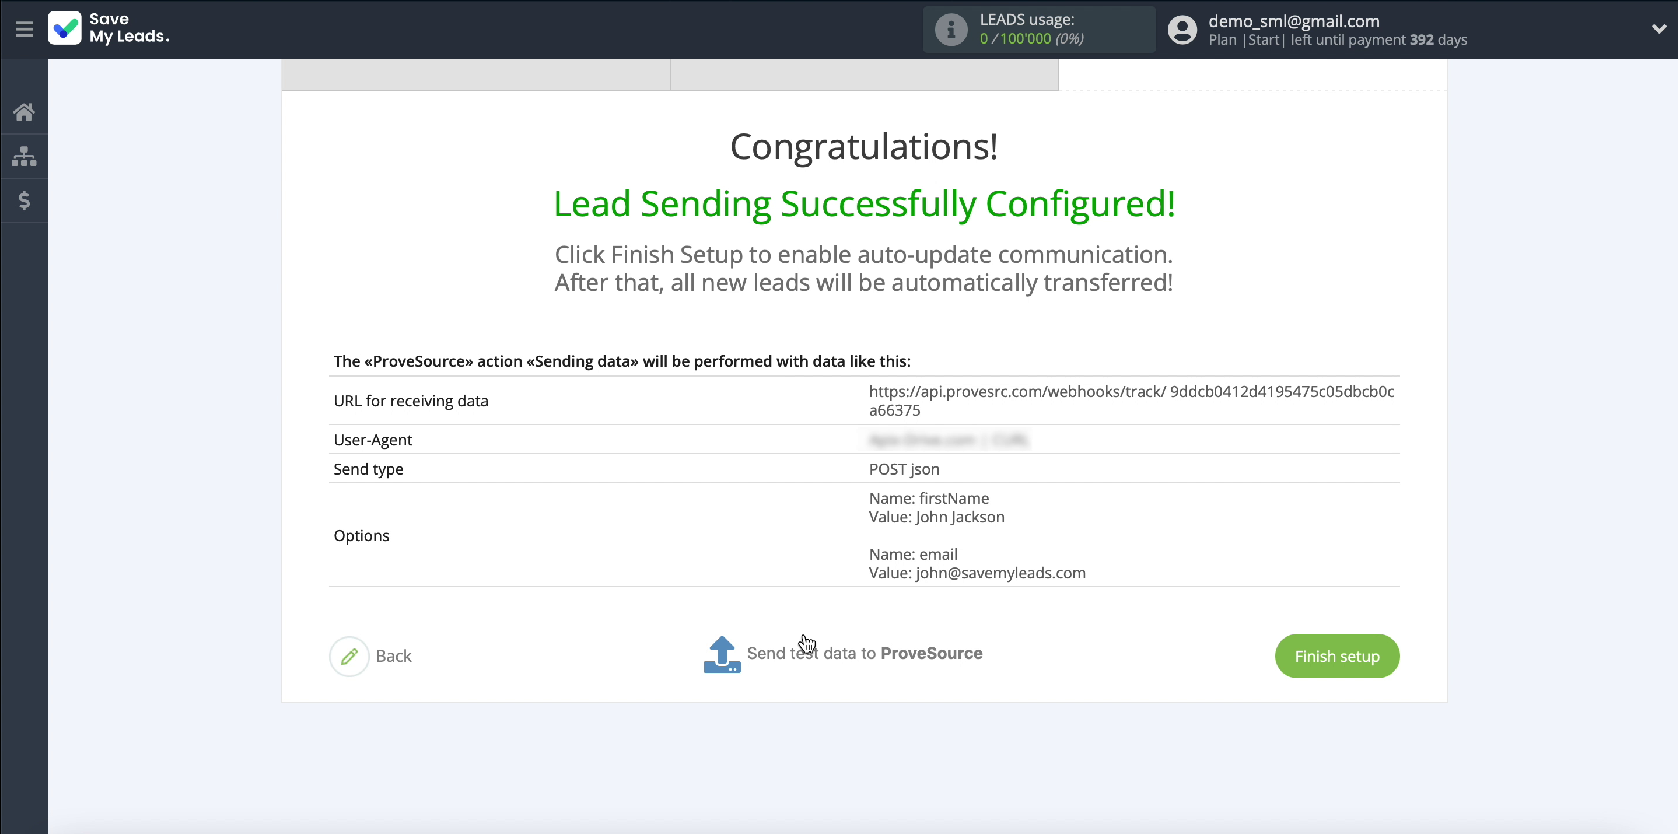The width and height of the screenshot is (1678, 834).
Task: Expand the account dropdown chevron
Action: 1659,29
